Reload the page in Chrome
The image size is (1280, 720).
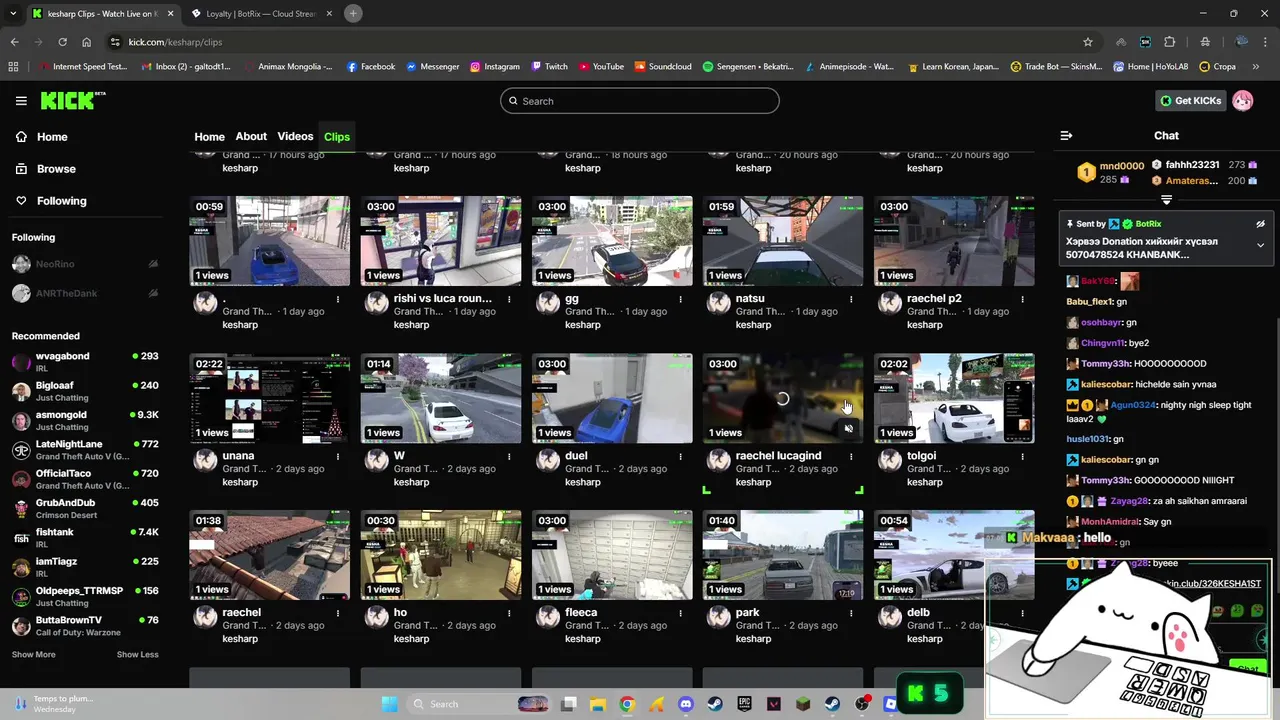(x=62, y=42)
